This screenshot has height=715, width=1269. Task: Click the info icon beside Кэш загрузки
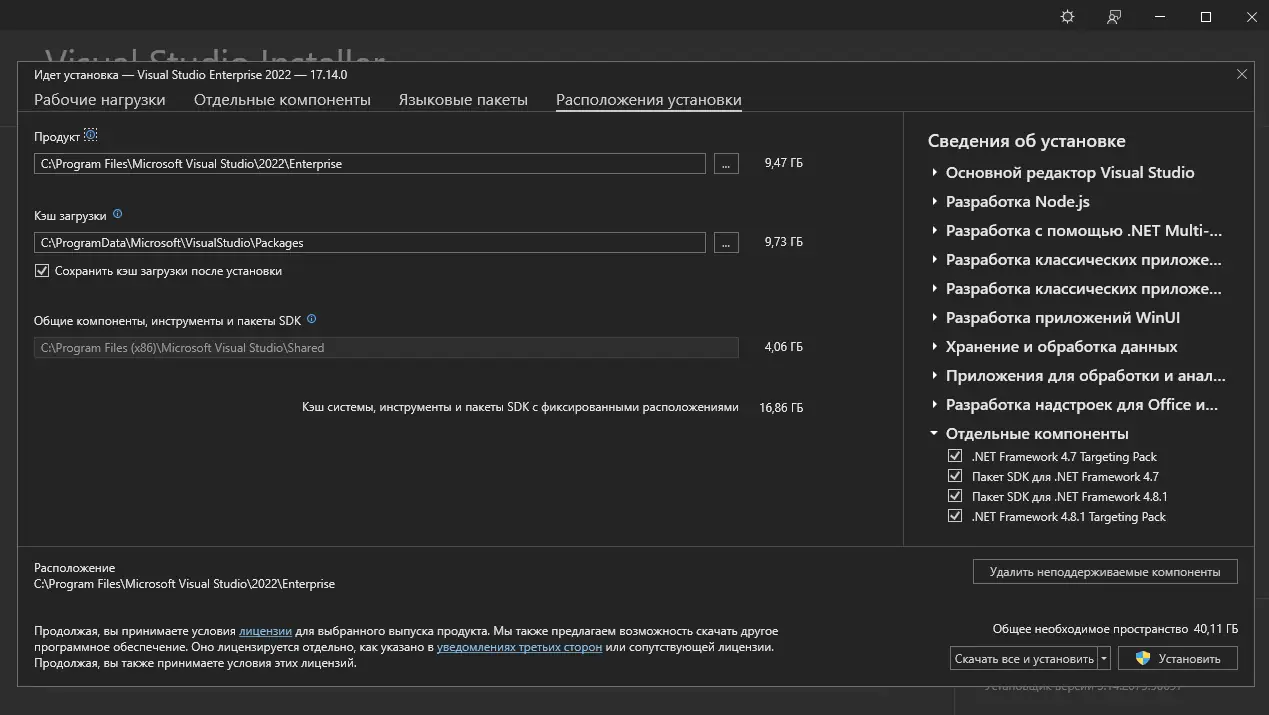pyautogui.click(x=118, y=214)
